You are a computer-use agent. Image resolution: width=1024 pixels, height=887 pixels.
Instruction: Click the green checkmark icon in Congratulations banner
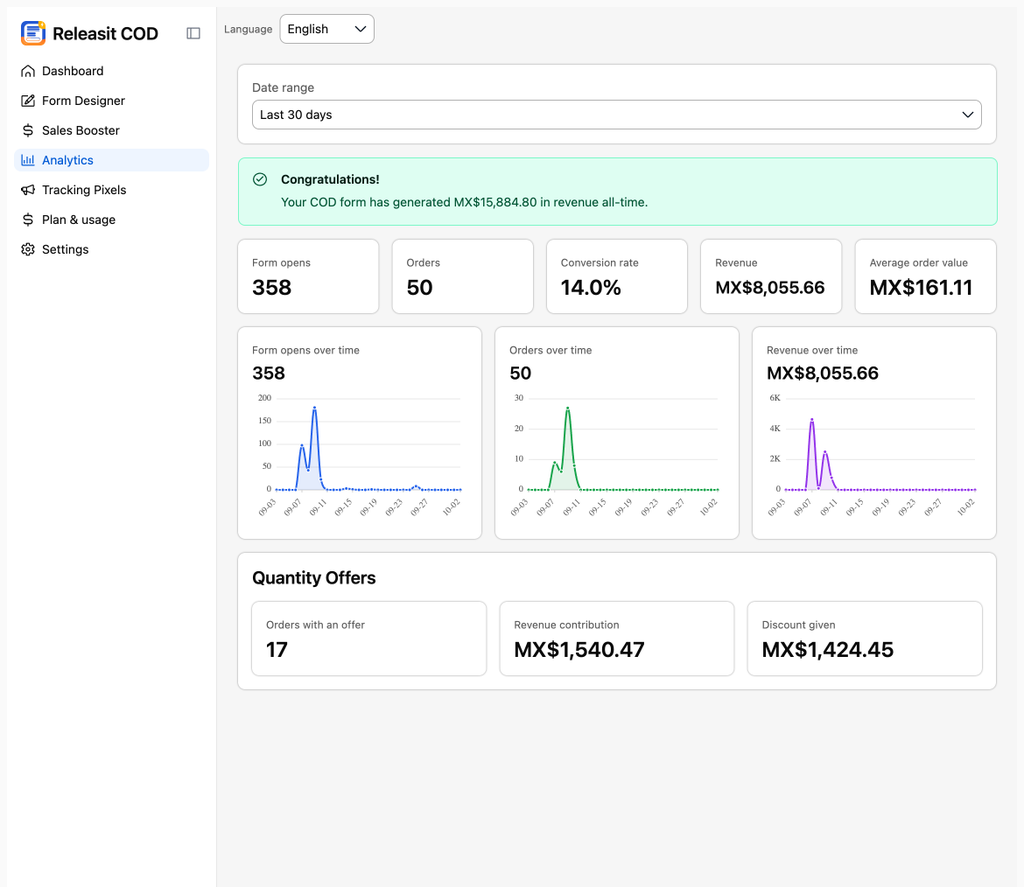pos(260,179)
